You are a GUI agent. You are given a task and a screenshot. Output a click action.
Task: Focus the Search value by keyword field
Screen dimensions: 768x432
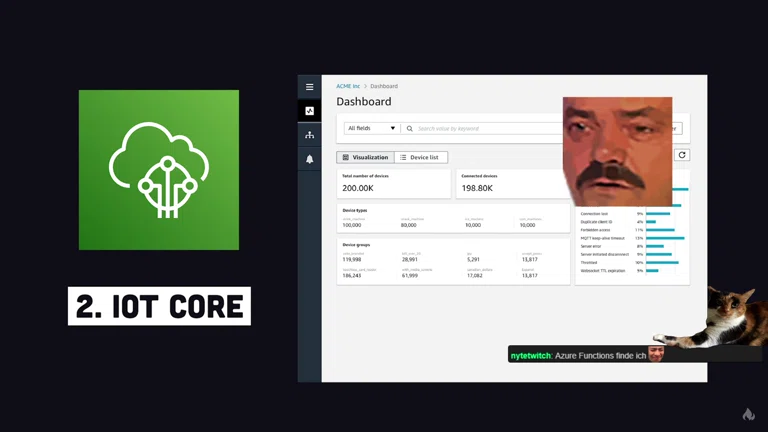coord(482,129)
